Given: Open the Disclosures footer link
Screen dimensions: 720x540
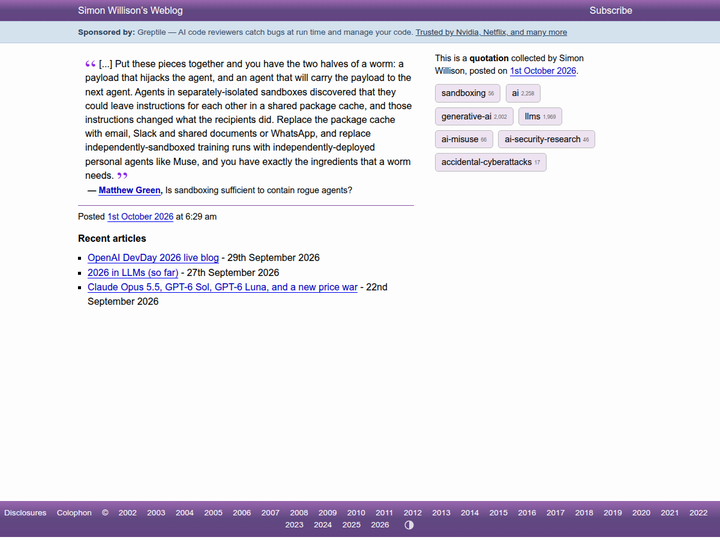Looking at the screenshot, I should [25, 513].
